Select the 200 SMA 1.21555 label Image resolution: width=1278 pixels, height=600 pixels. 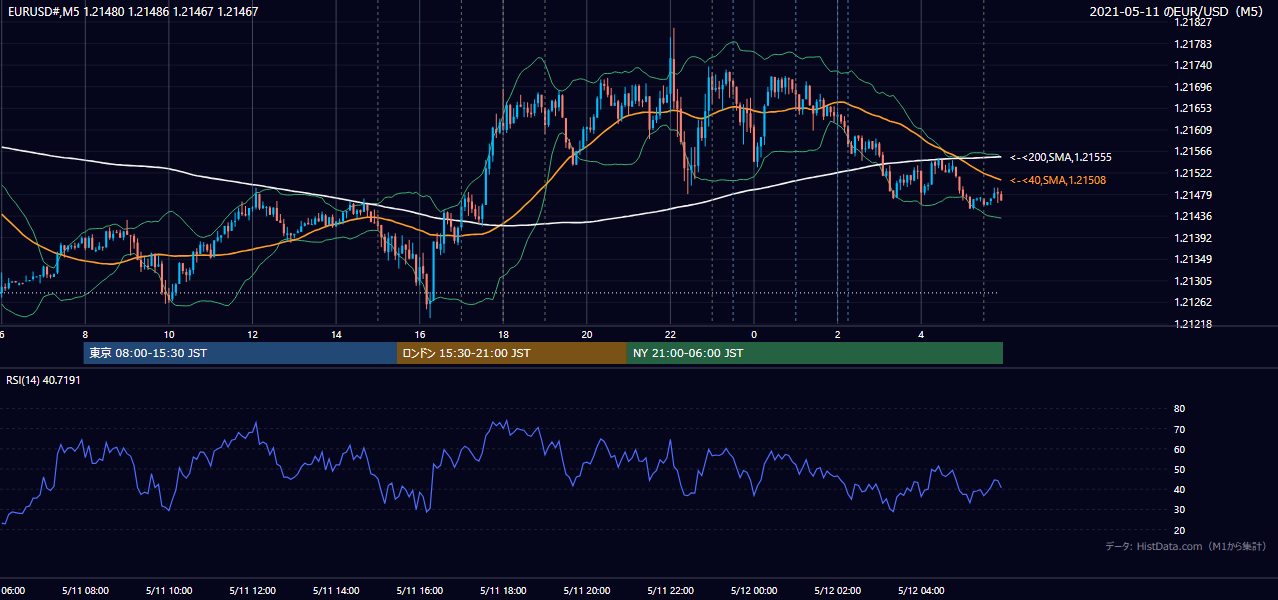(x=1061, y=158)
